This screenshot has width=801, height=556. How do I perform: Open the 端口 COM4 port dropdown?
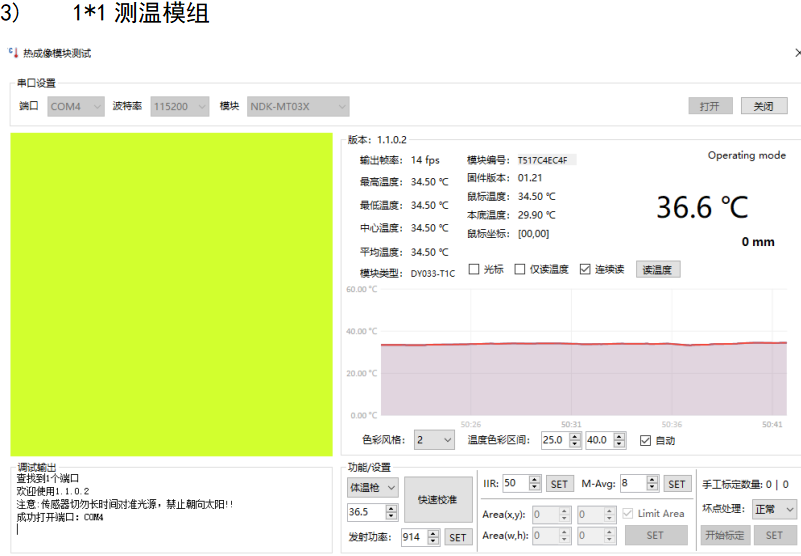click(x=76, y=106)
